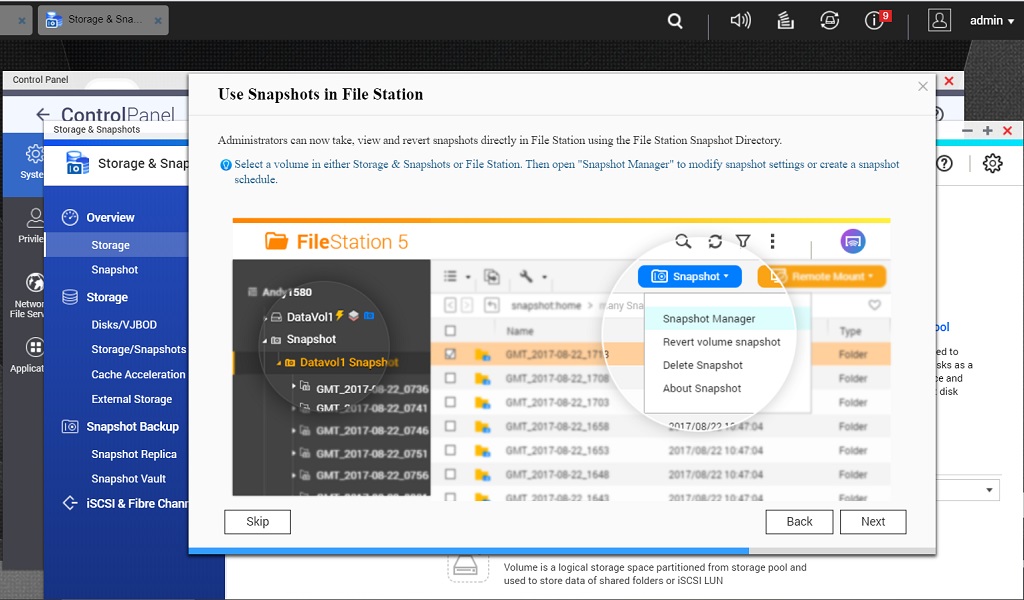1024x600 pixels.
Task: Choose About Snapshot in illustrated menu
Action: [x=702, y=388]
